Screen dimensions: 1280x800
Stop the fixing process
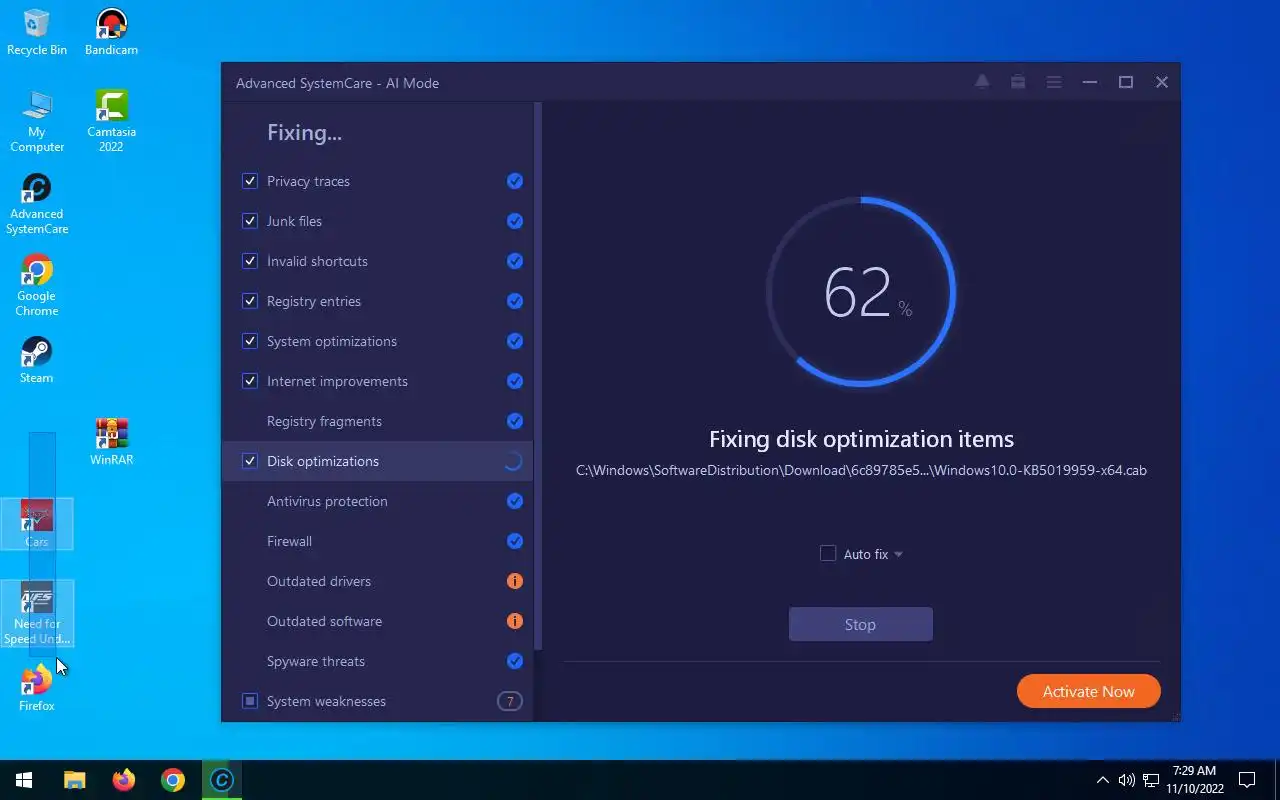coord(860,624)
